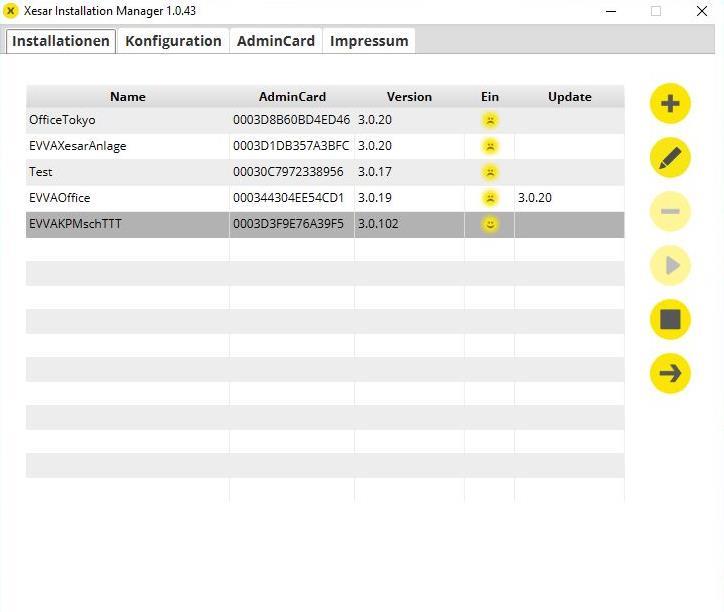724x612 pixels.
Task: Click the play start installation button
Action: pyautogui.click(x=670, y=266)
